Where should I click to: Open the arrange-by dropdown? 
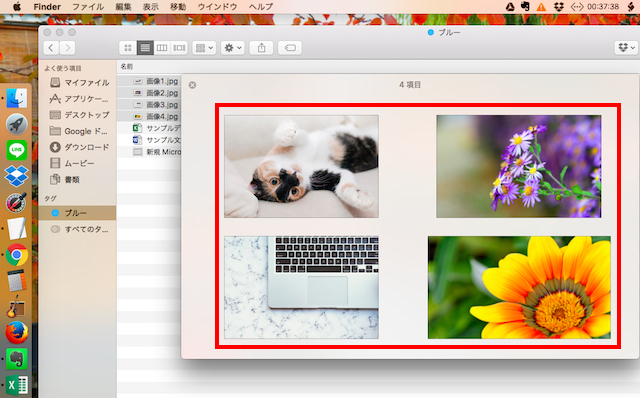click(x=204, y=48)
